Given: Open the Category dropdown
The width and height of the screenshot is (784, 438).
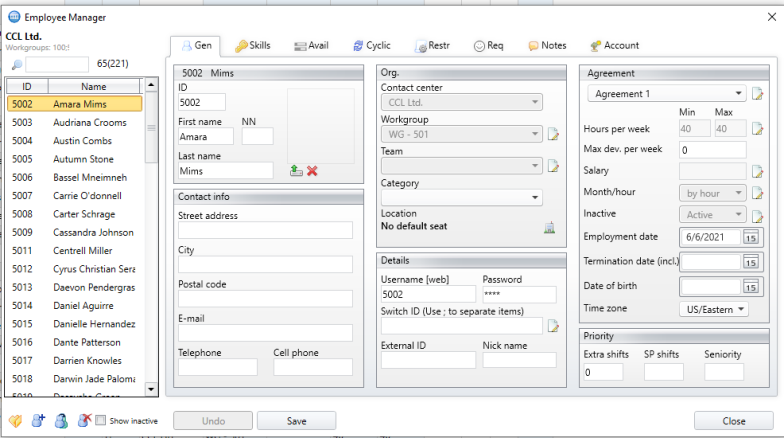Looking at the screenshot, I should [x=462, y=198].
